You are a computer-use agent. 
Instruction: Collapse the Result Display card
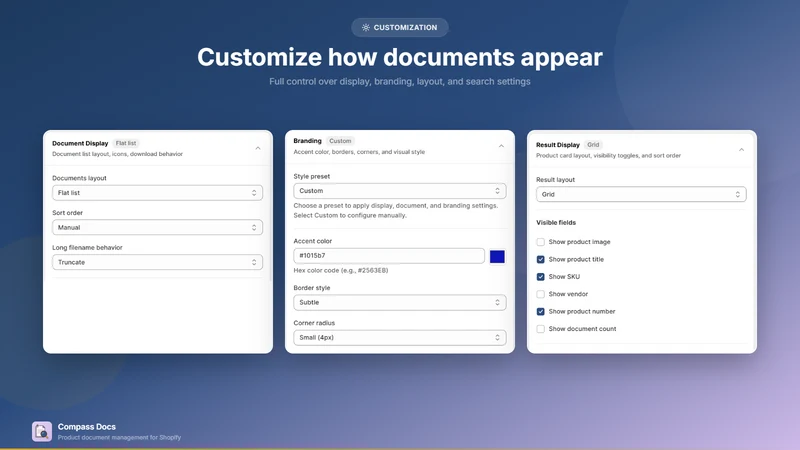(741, 150)
